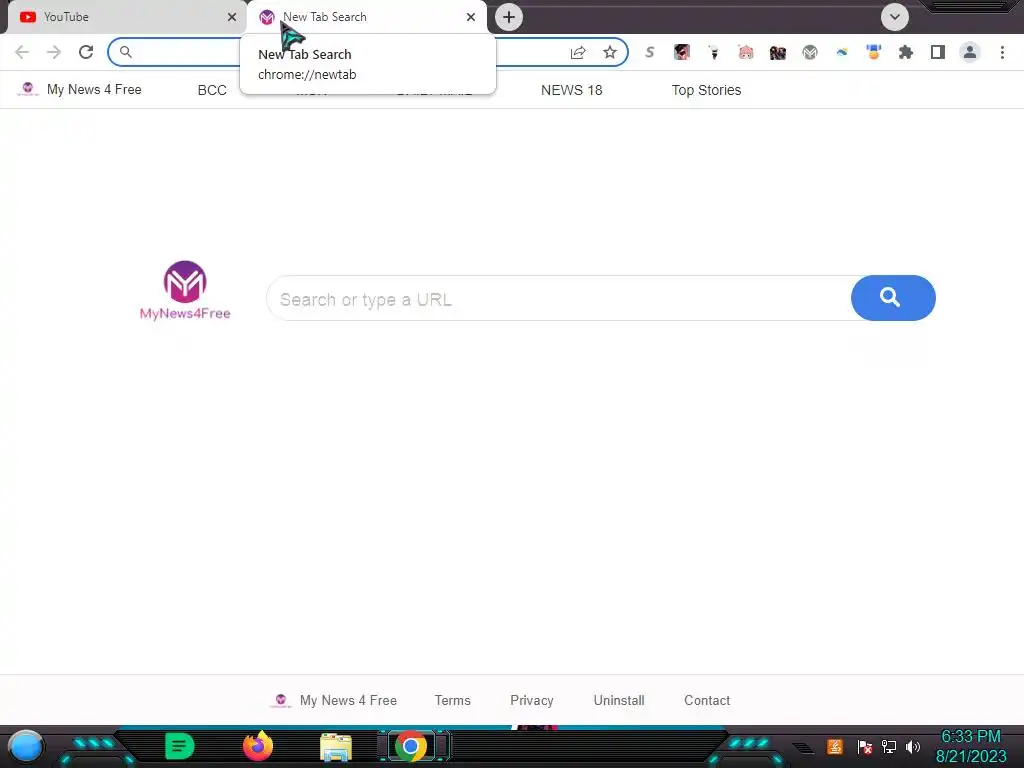Open the Action Center flag icon
This screenshot has width=1024, height=768.
click(x=865, y=747)
